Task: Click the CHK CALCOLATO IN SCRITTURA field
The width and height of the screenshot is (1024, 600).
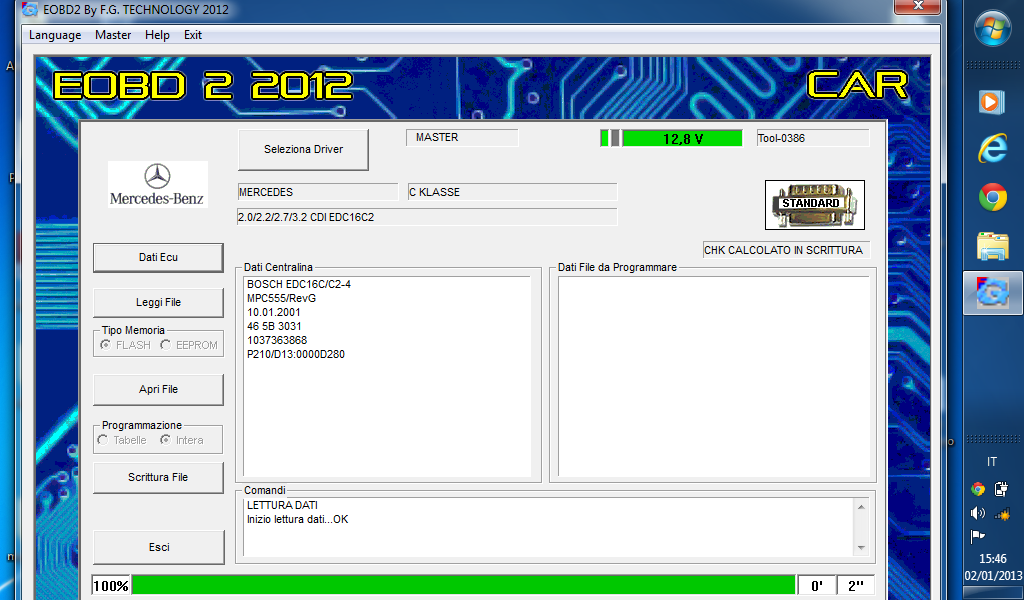Action: click(786, 250)
